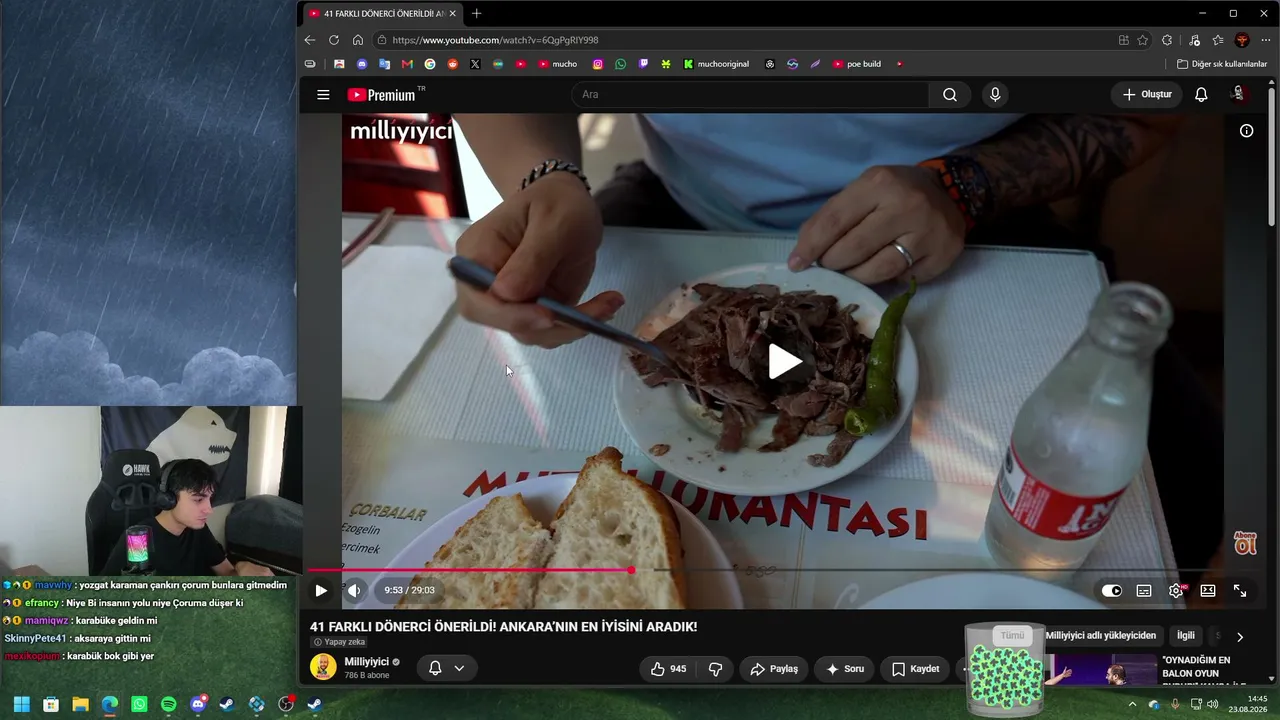Click the Kaydet save button

915,669
